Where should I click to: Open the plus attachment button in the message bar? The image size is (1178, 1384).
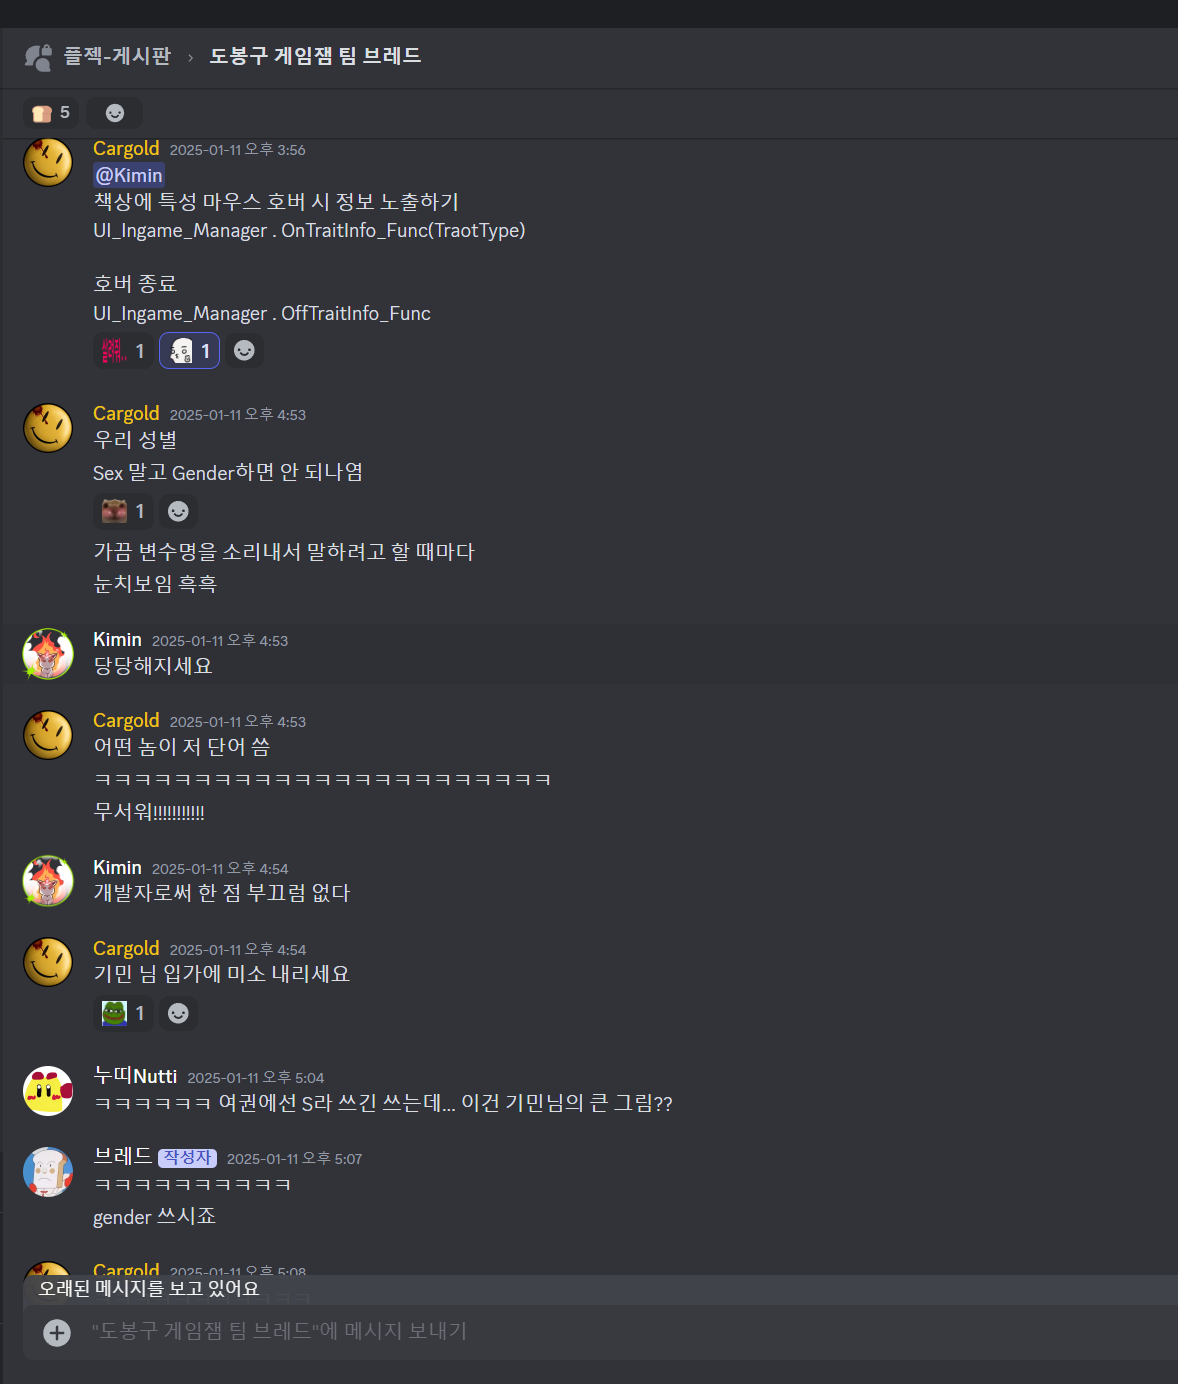coord(57,1332)
